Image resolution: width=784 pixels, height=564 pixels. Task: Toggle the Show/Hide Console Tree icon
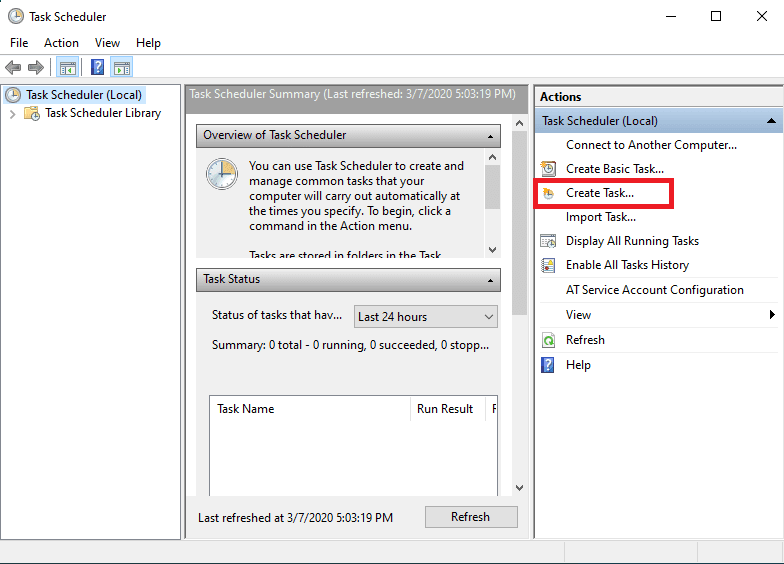point(68,68)
